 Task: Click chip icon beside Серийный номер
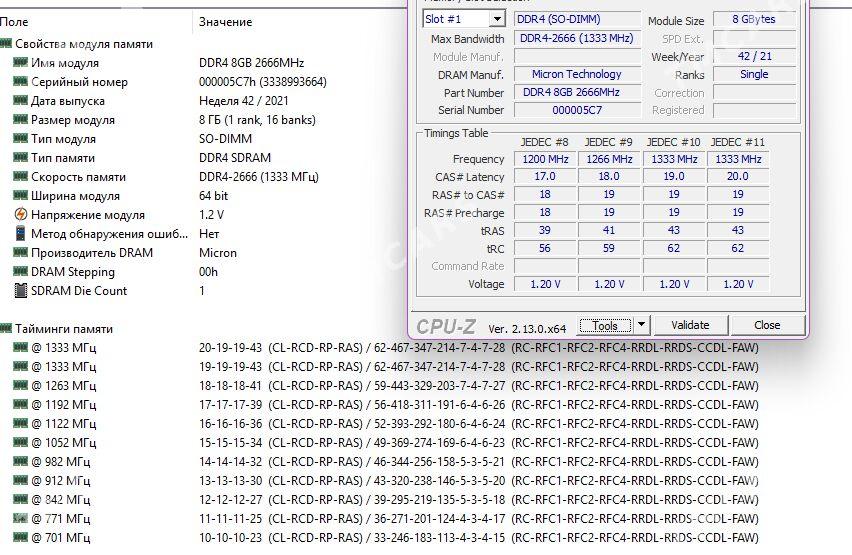[x=20, y=82]
